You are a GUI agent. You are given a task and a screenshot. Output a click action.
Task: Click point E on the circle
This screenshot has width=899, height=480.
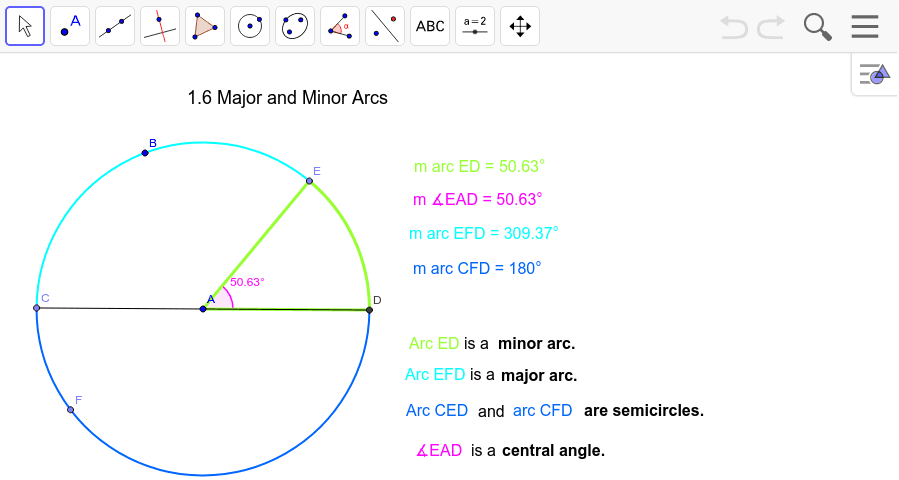pos(310,181)
